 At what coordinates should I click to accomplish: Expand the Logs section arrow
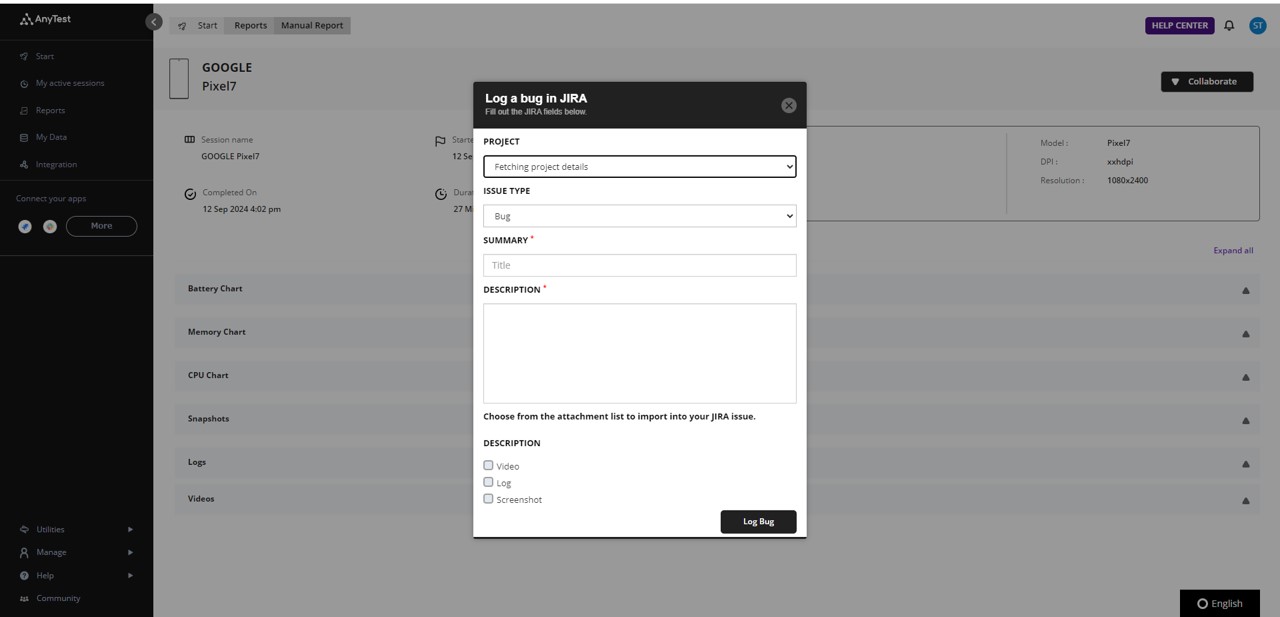click(x=1246, y=464)
